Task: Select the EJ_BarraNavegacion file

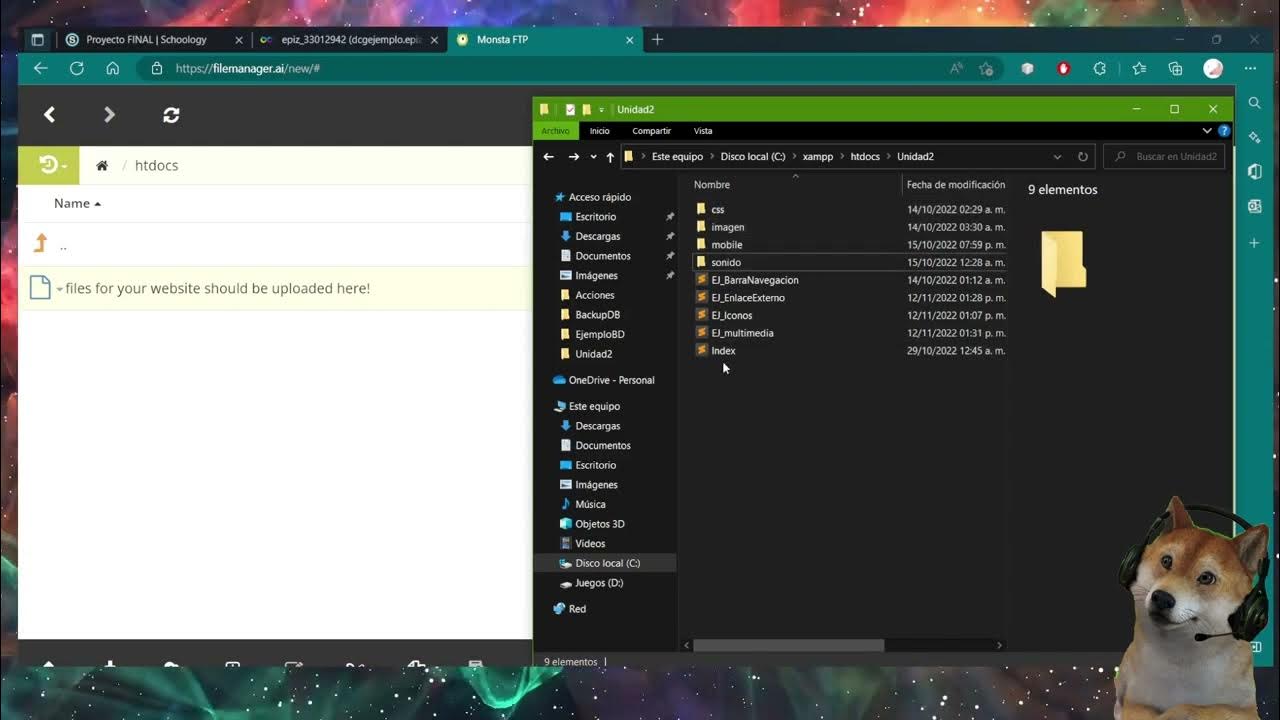Action: pos(754,280)
